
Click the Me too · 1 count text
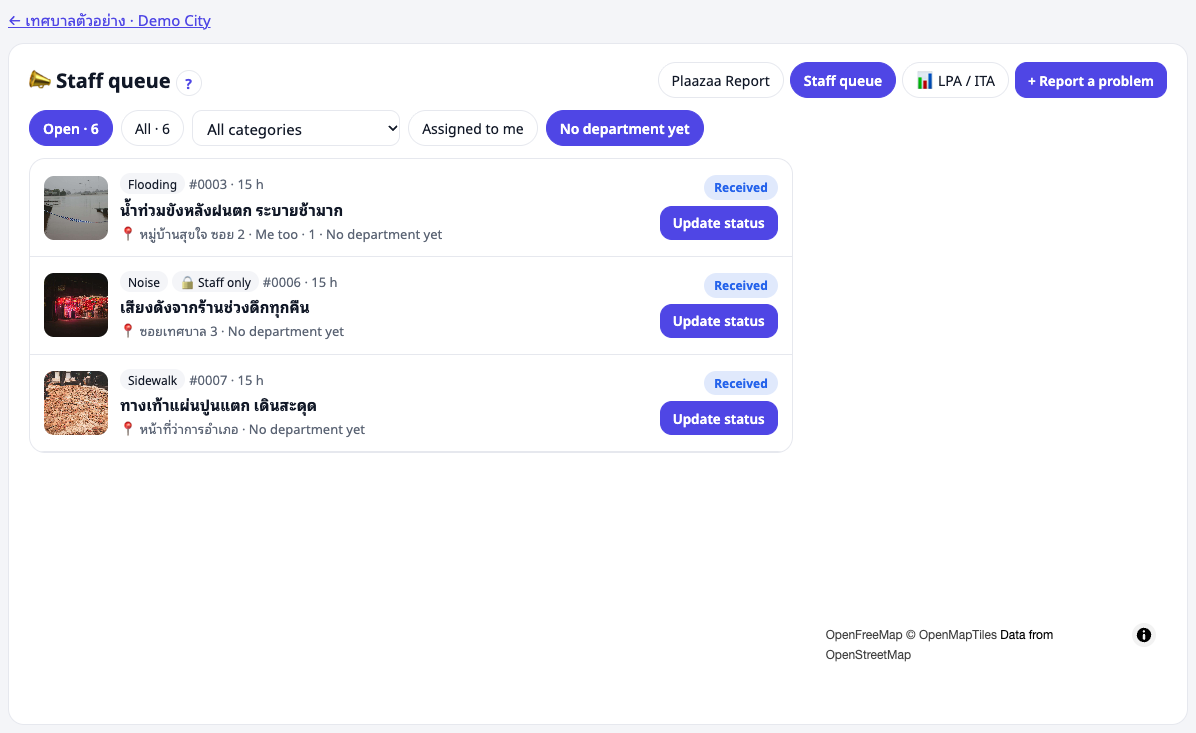285,234
